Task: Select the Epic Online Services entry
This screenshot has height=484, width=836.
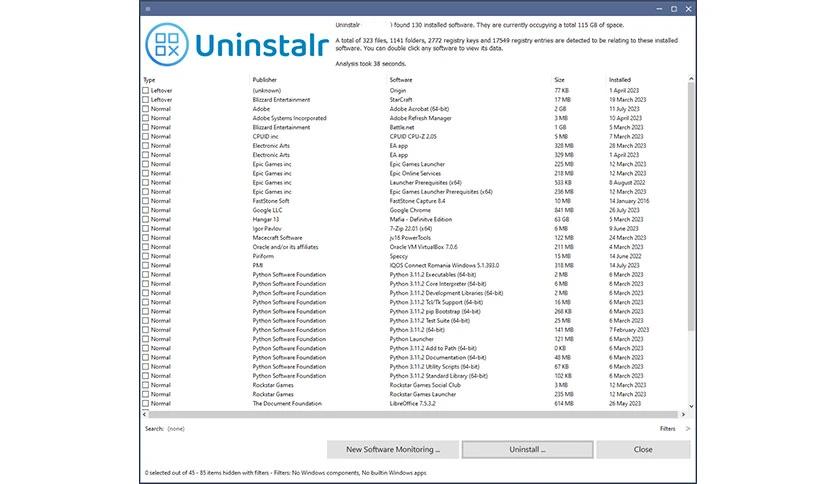Action: [415, 173]
